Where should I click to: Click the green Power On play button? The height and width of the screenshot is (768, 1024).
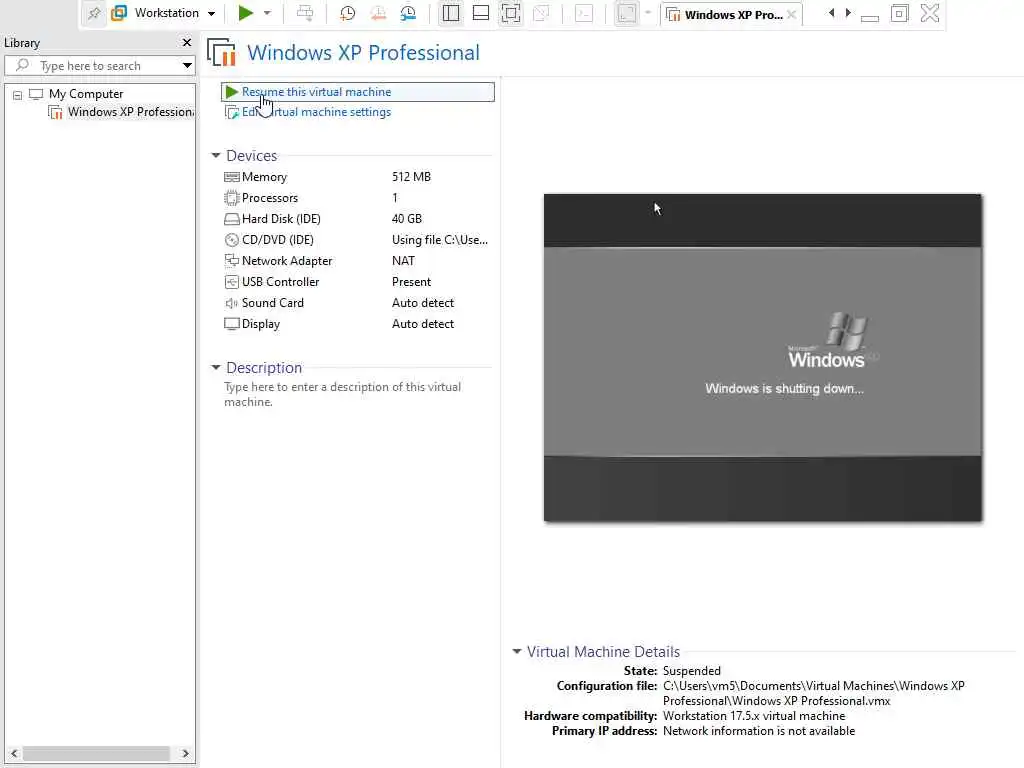click(x=246, y=13)
